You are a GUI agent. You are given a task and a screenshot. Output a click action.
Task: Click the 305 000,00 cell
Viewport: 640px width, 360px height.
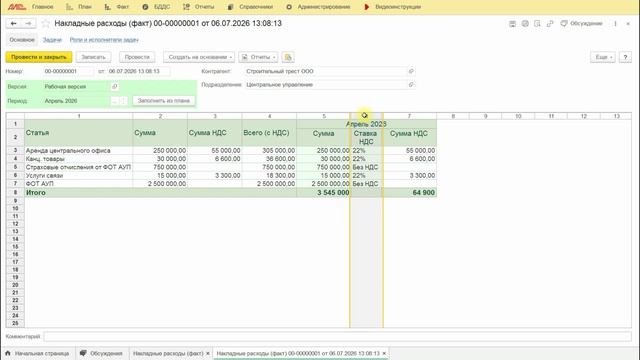[x=269, y=151]
